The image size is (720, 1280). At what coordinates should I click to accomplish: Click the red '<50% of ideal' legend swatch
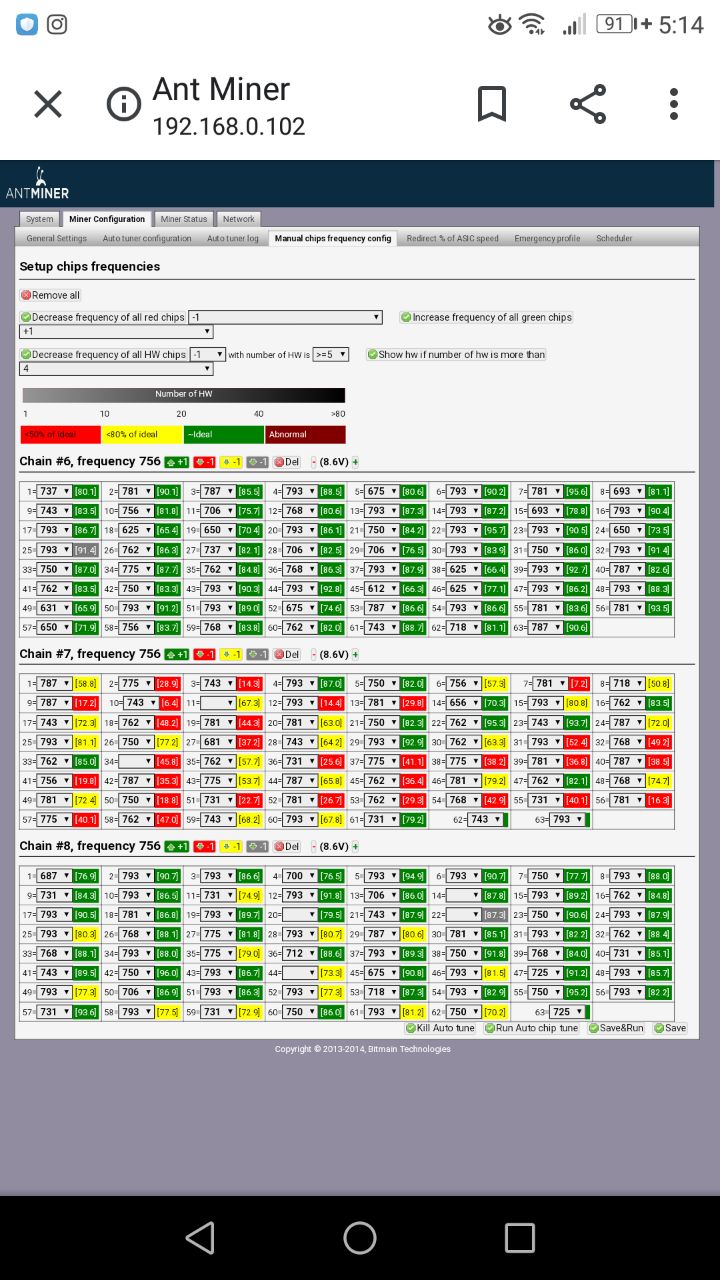61,434
